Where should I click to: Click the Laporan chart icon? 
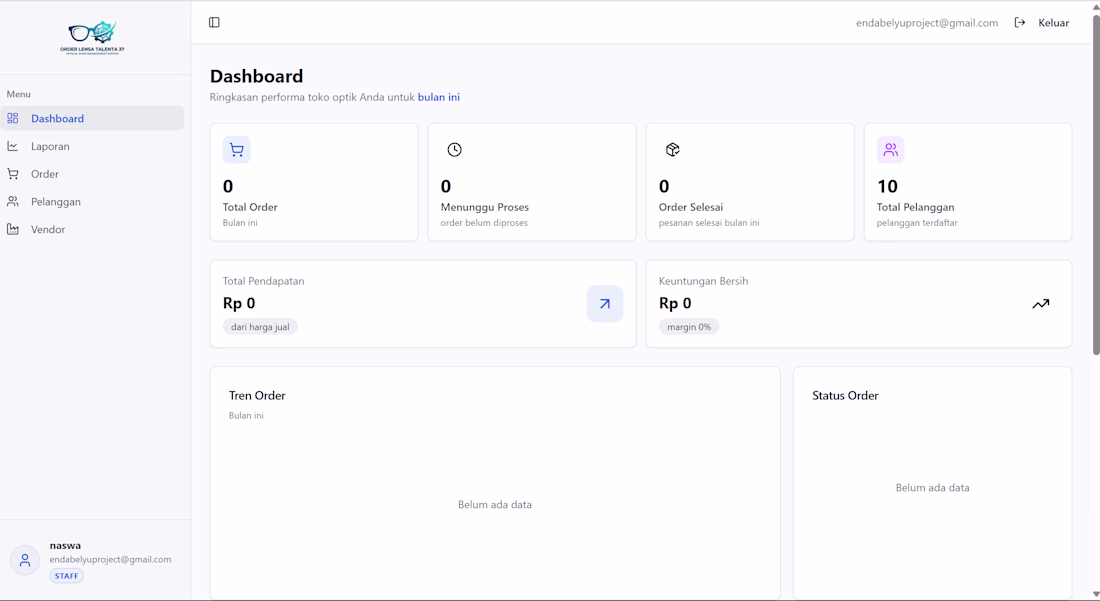13,146
